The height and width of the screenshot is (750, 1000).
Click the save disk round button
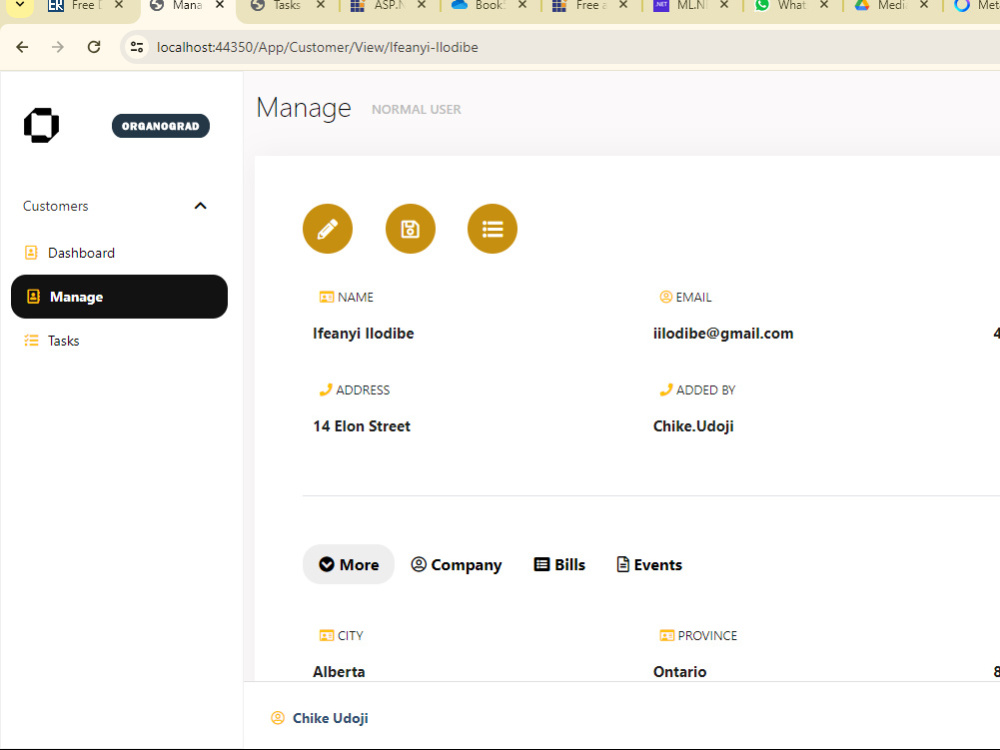pos(410,229)
